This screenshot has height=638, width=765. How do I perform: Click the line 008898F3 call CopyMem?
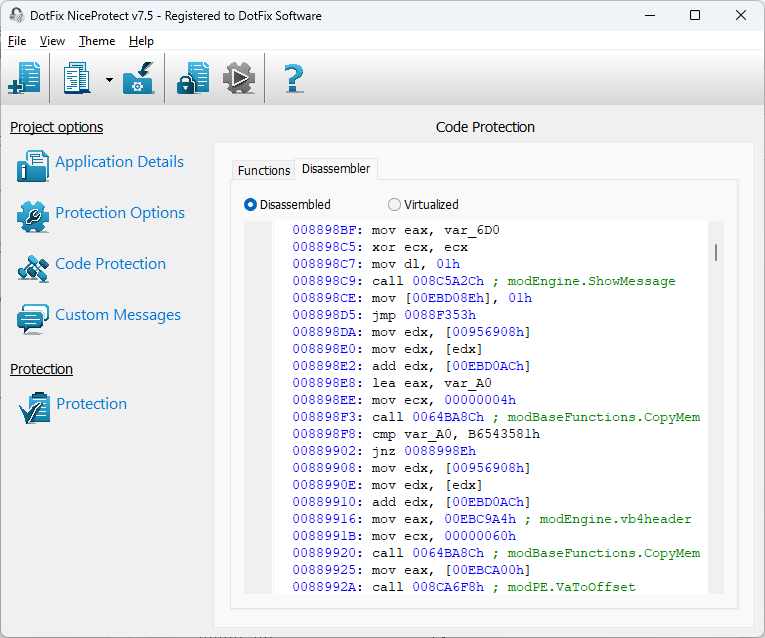point(496,417)
